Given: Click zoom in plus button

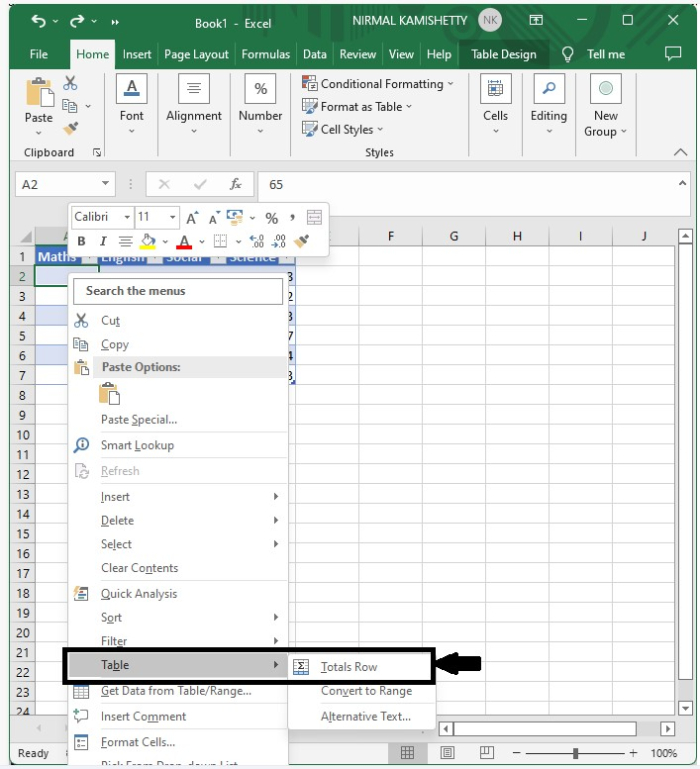Looking at the screenshot, I should click(633, 752).
